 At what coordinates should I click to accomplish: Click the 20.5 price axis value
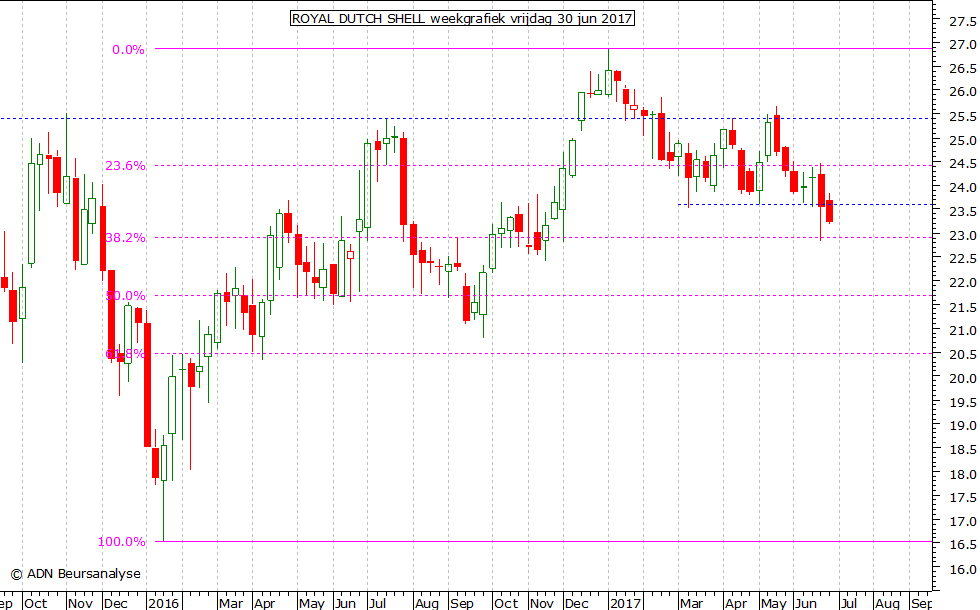(962, 354)
